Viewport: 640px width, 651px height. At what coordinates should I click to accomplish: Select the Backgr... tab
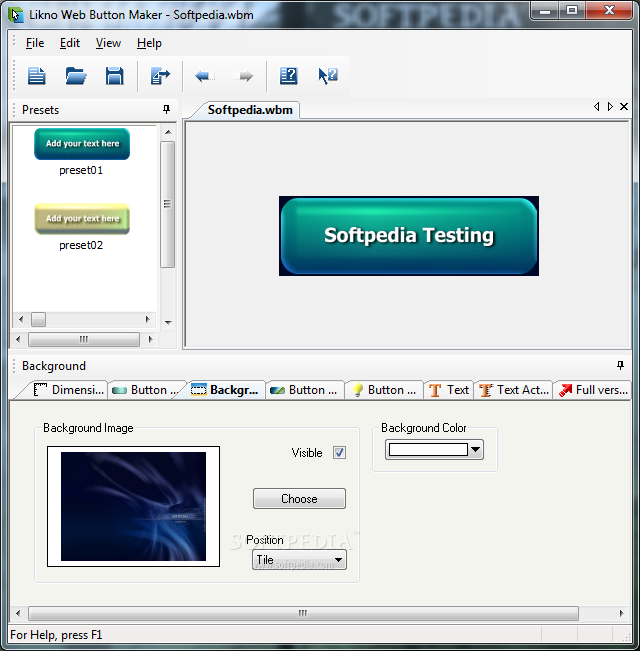pos(225,390)
